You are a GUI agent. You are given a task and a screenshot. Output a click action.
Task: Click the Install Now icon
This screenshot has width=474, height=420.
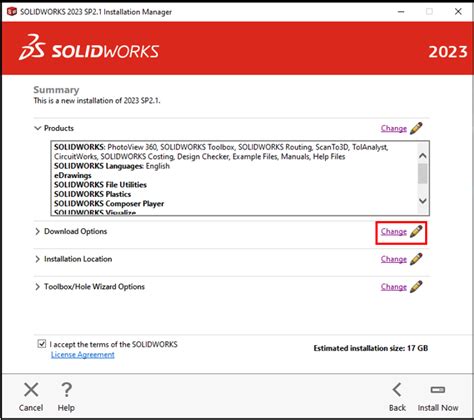(438, 389)
